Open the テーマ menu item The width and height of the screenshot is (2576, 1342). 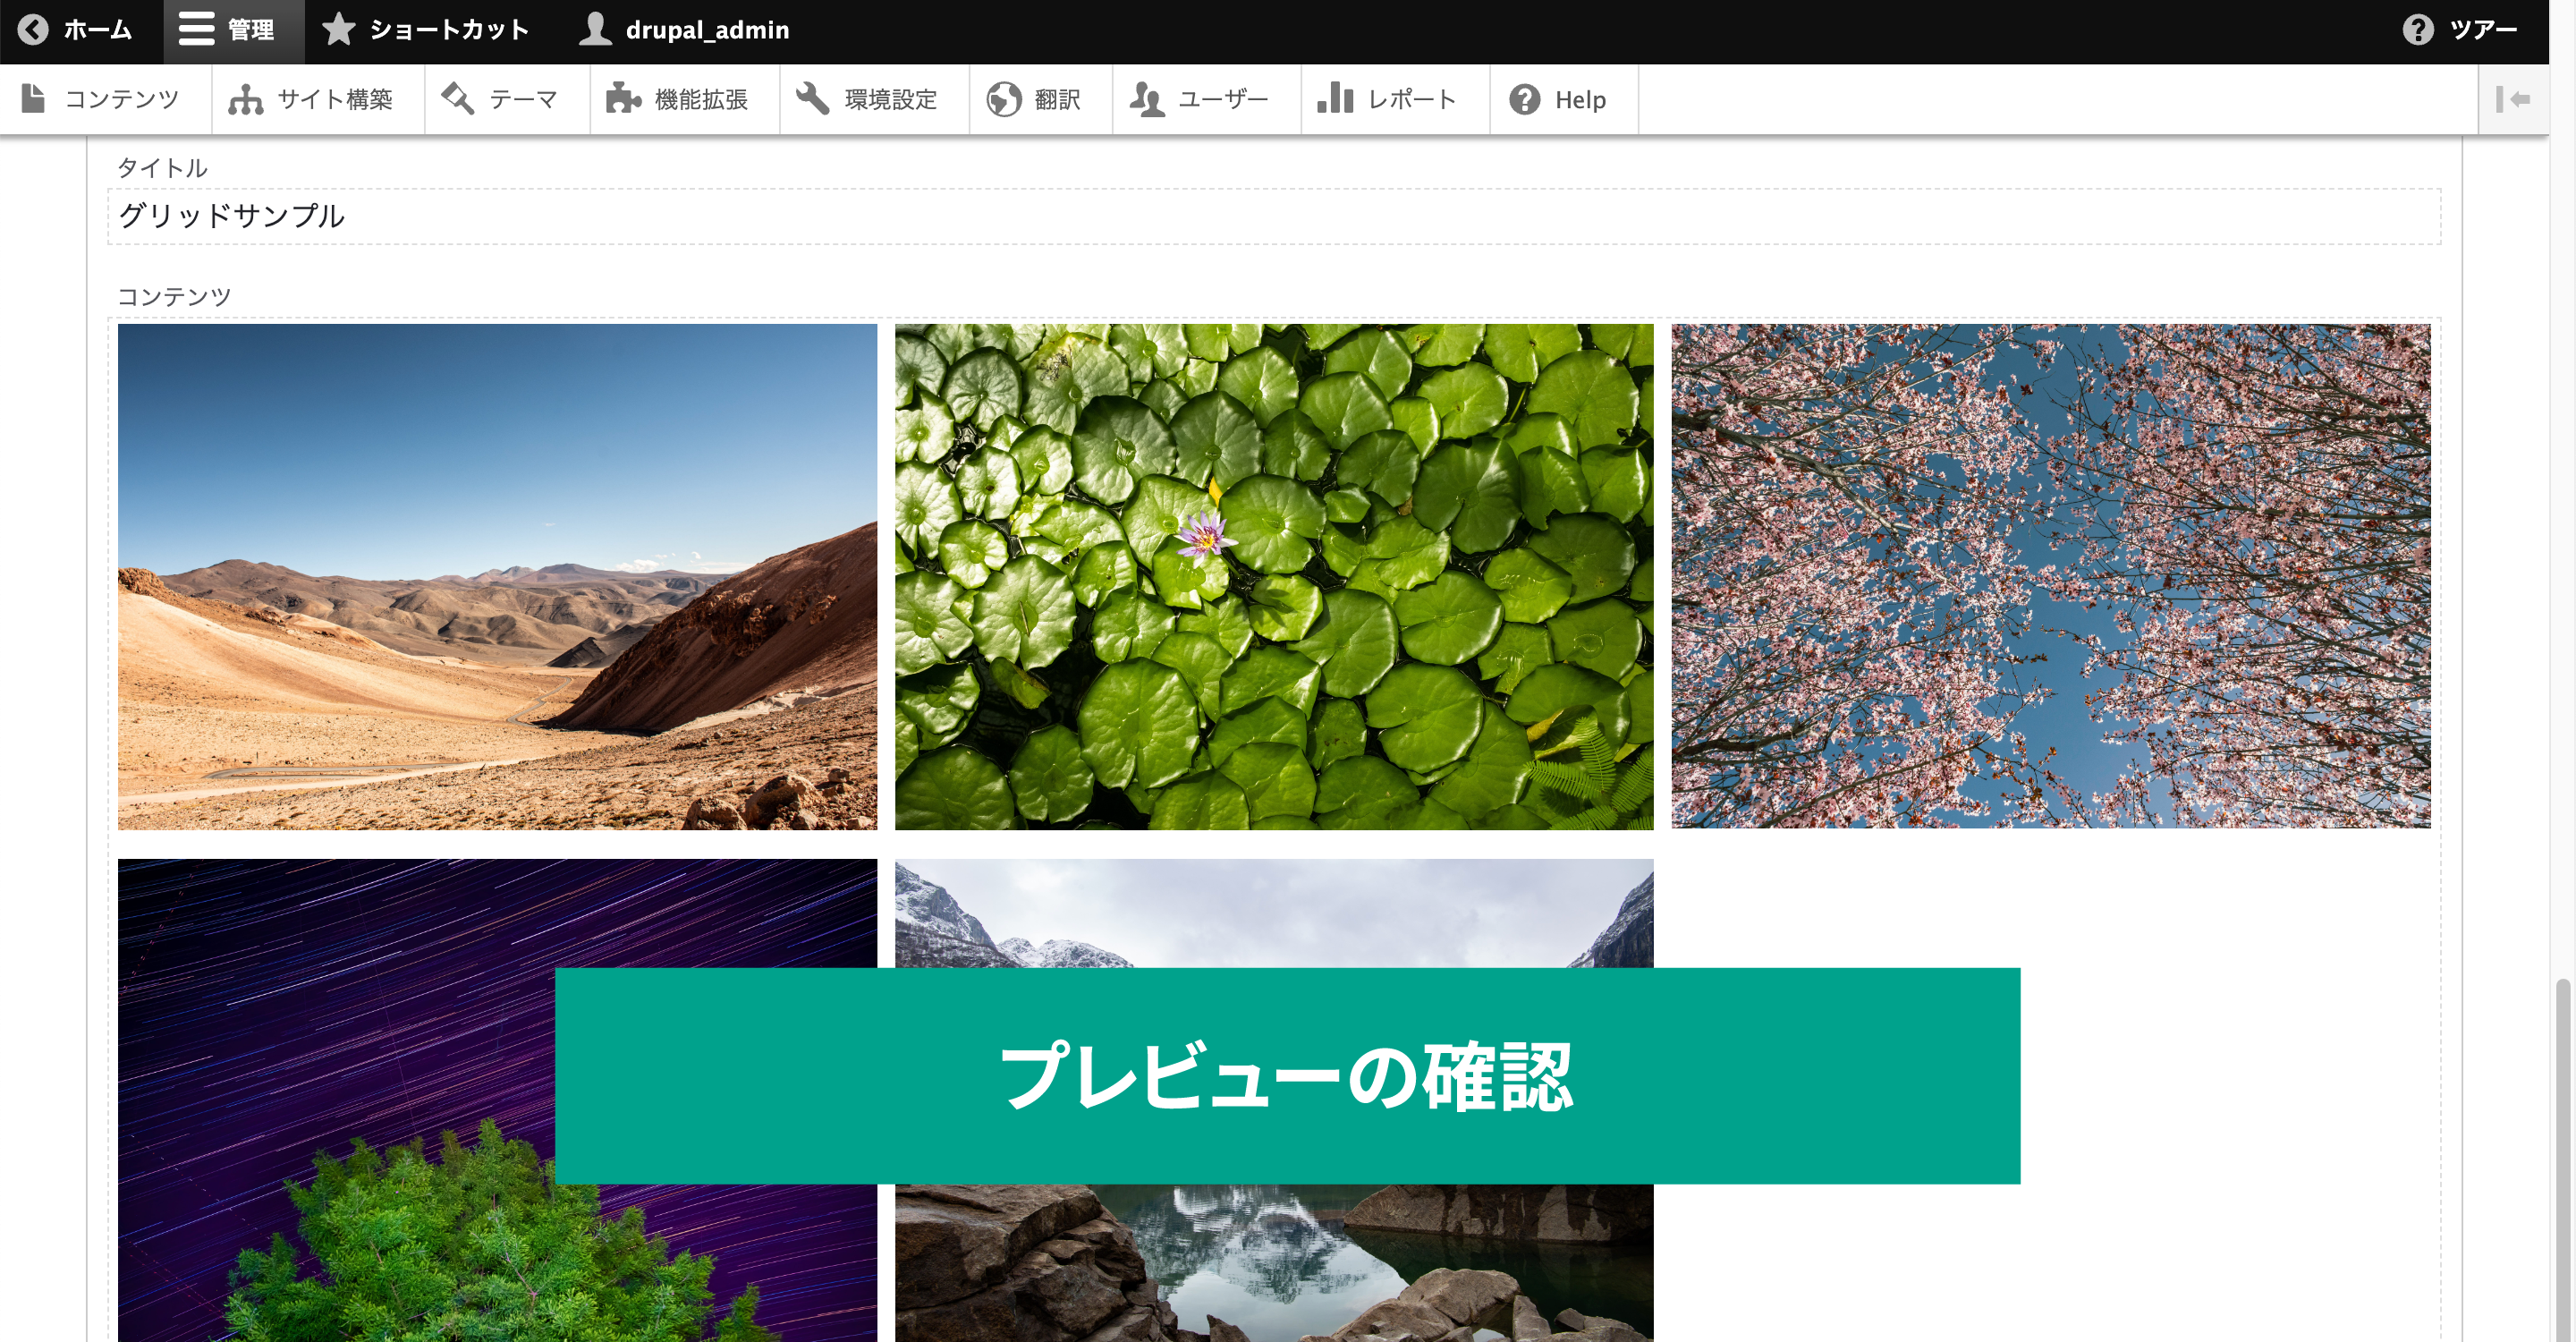click(507, 99)
